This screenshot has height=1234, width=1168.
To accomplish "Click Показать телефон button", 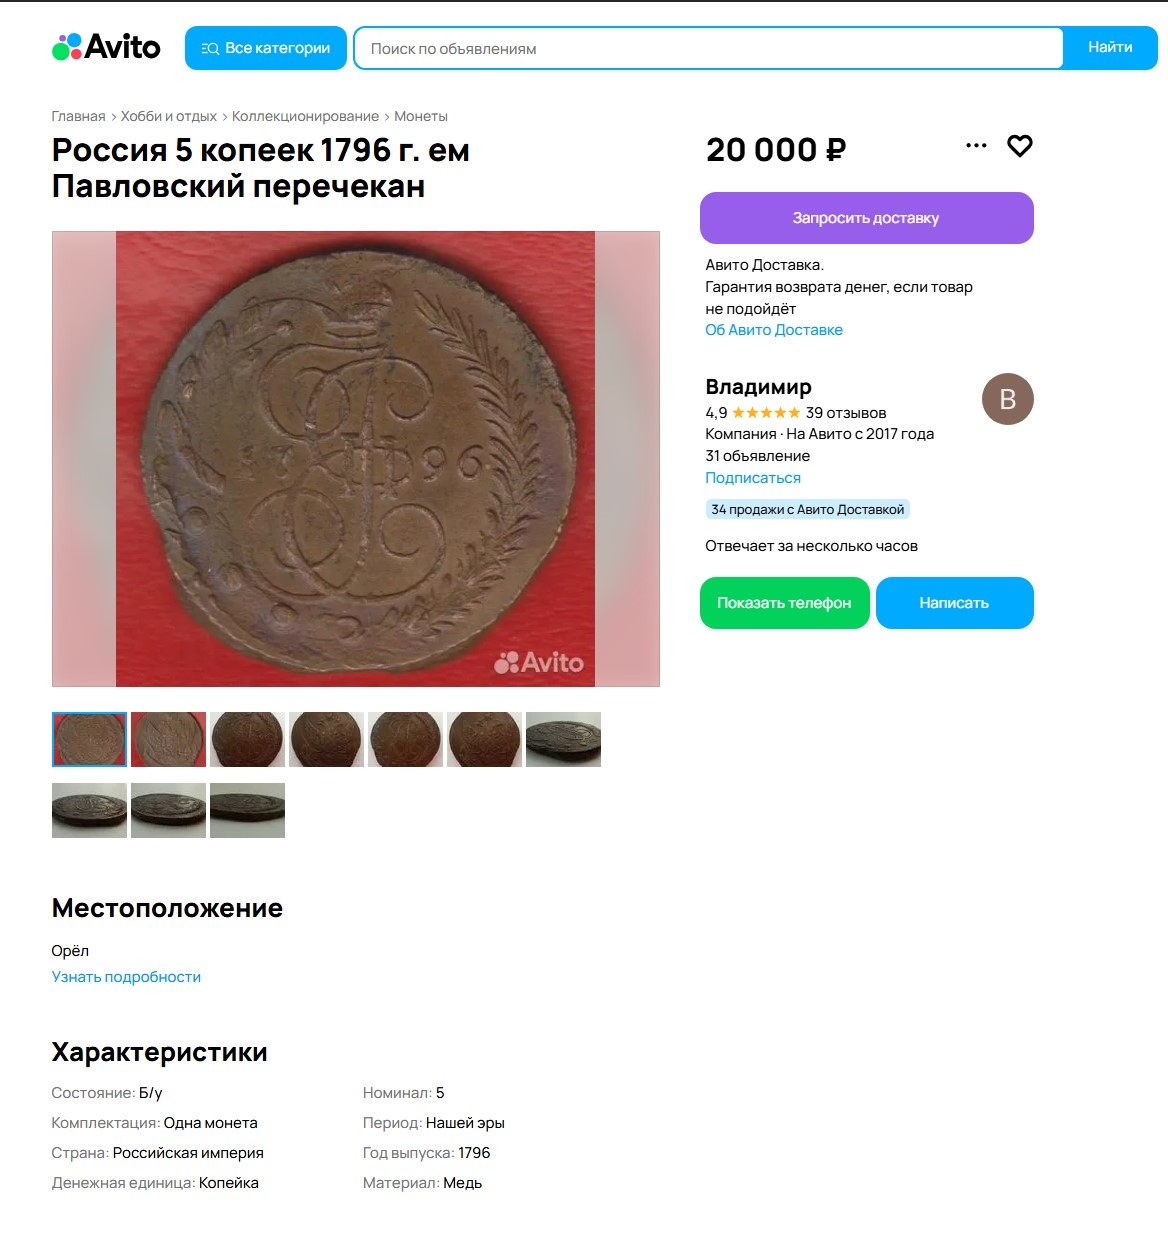I will tap(784, 603).
